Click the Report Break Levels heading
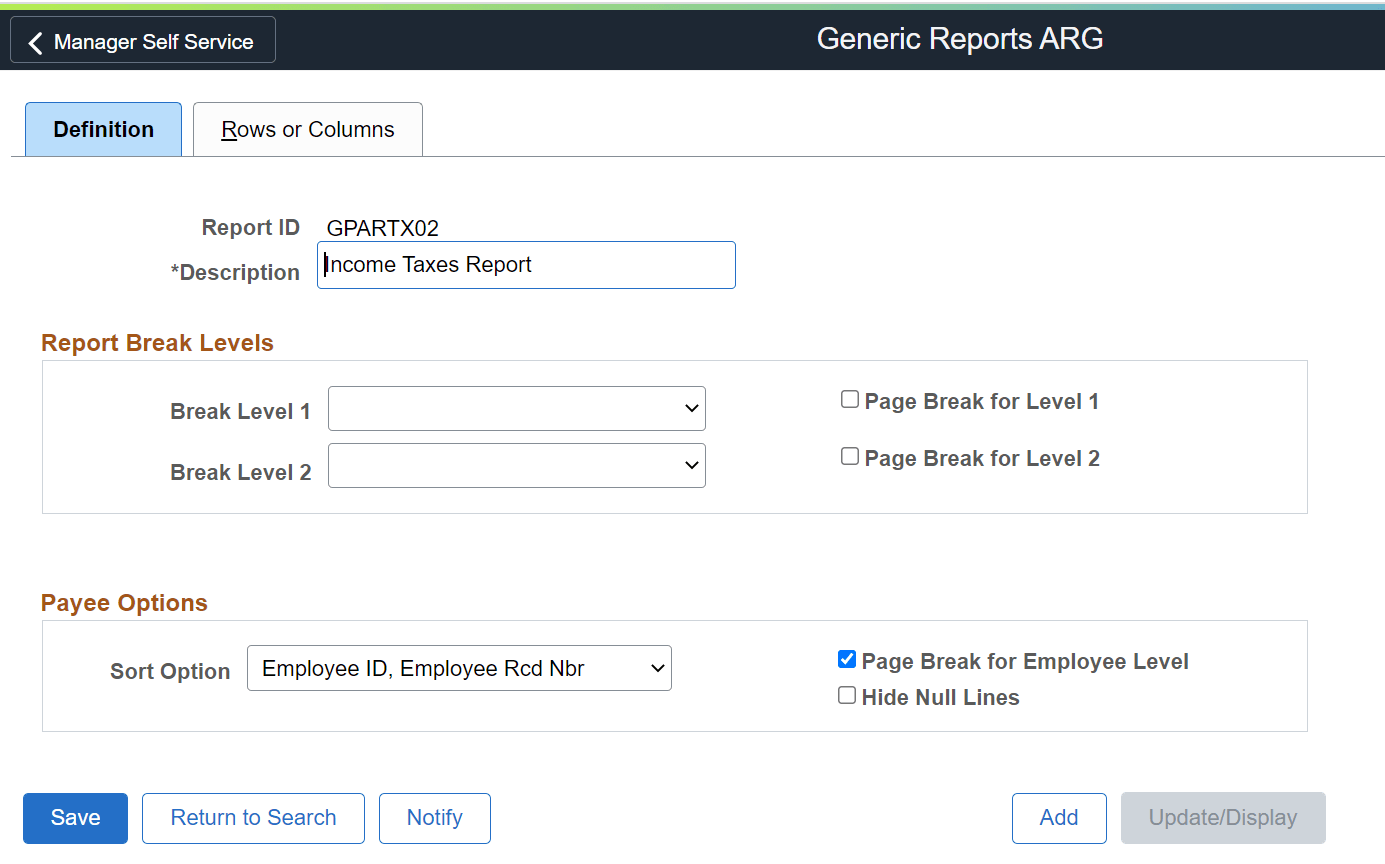 tap(157, 342)
